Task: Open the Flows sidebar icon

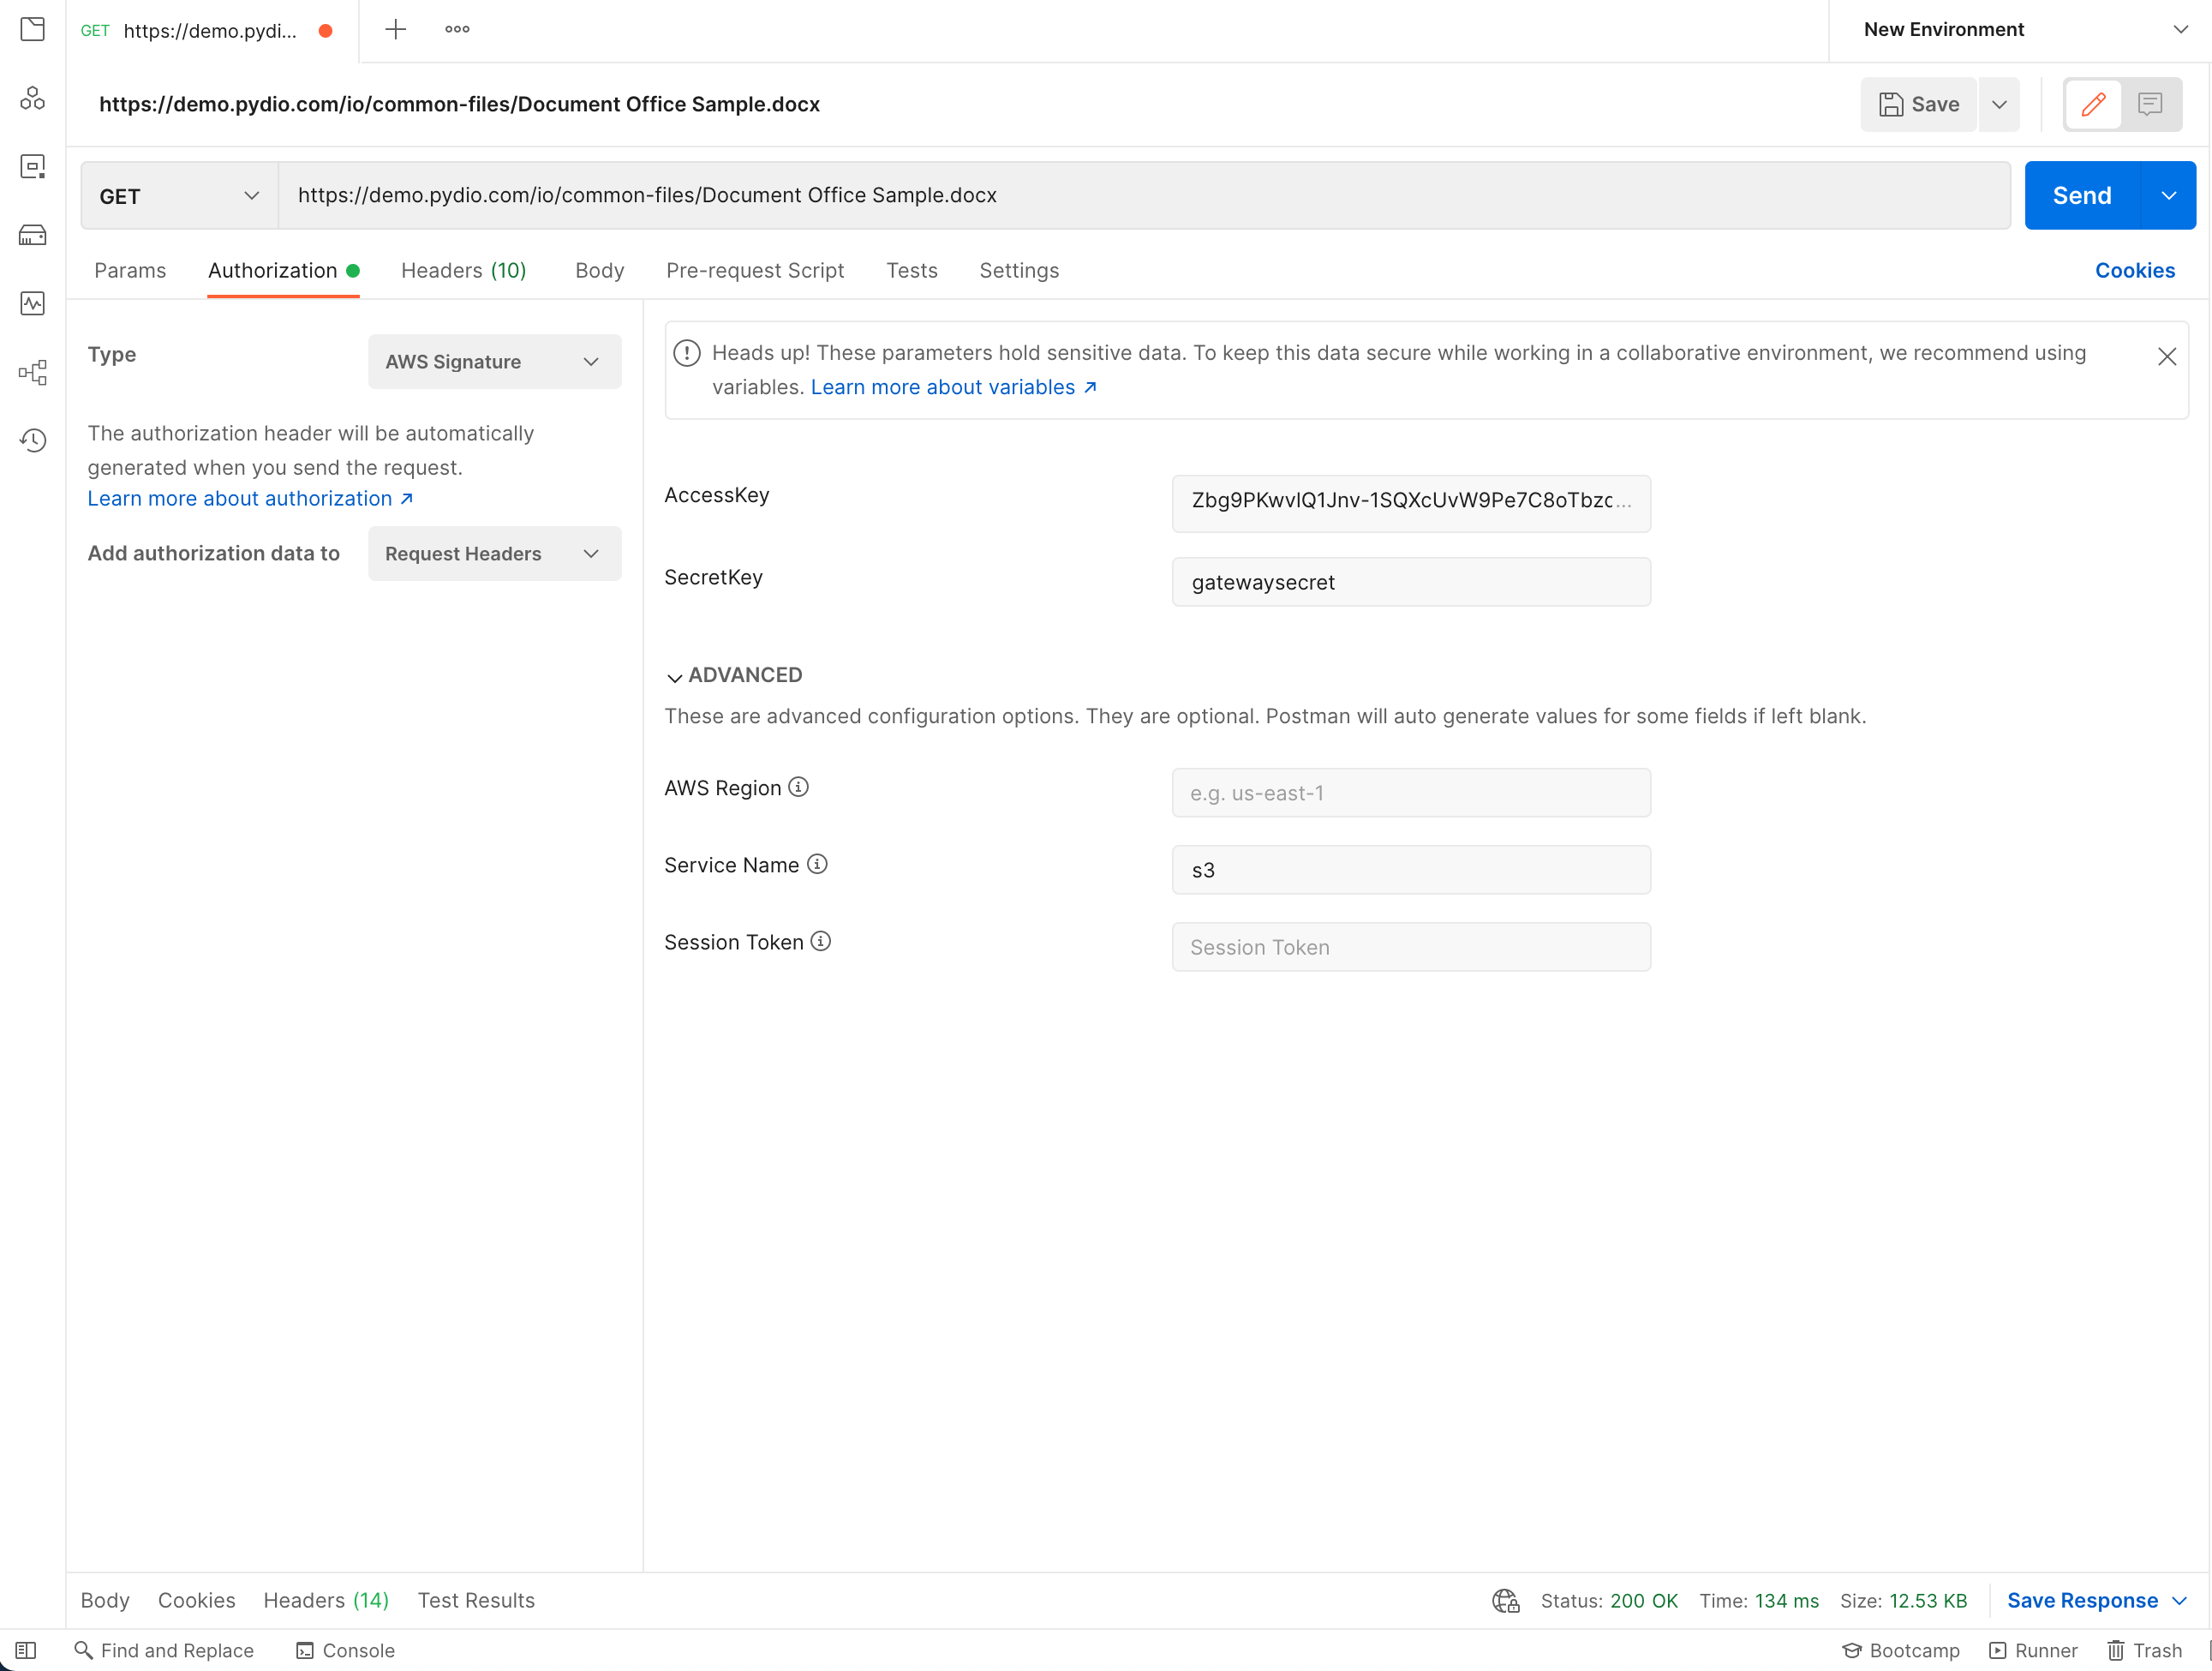Action: coord(32,372)
